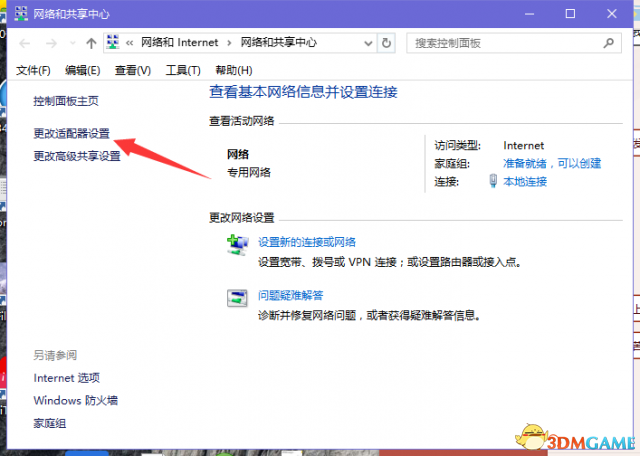Open the 准备就绪，可以创建 homegroup link
640x456 pixels.
tap(552, 163)
